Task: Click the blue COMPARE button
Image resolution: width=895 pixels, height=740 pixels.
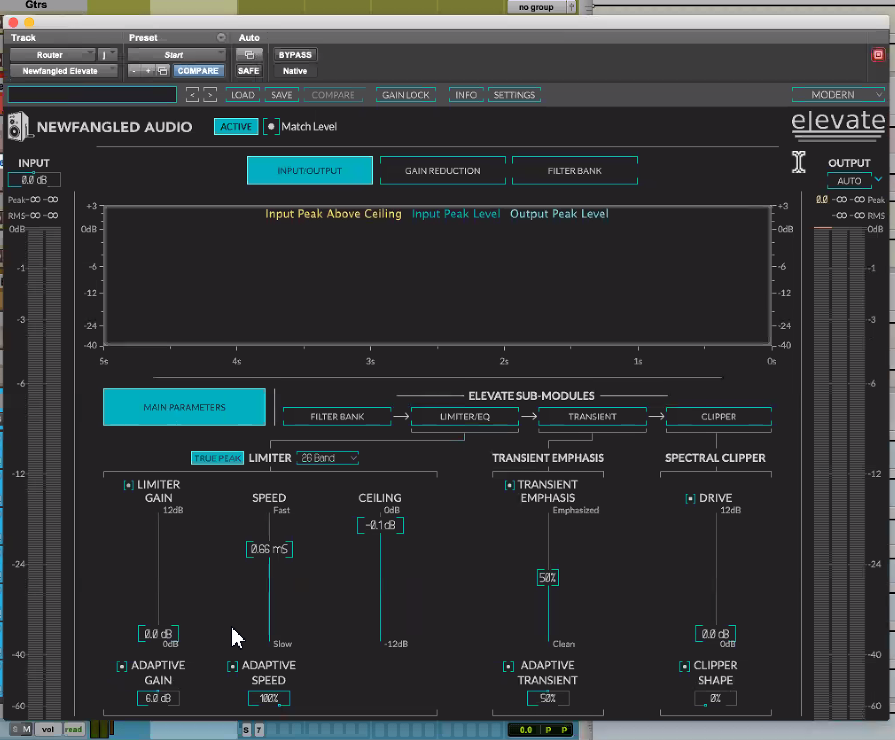Action: click(198, 71)
